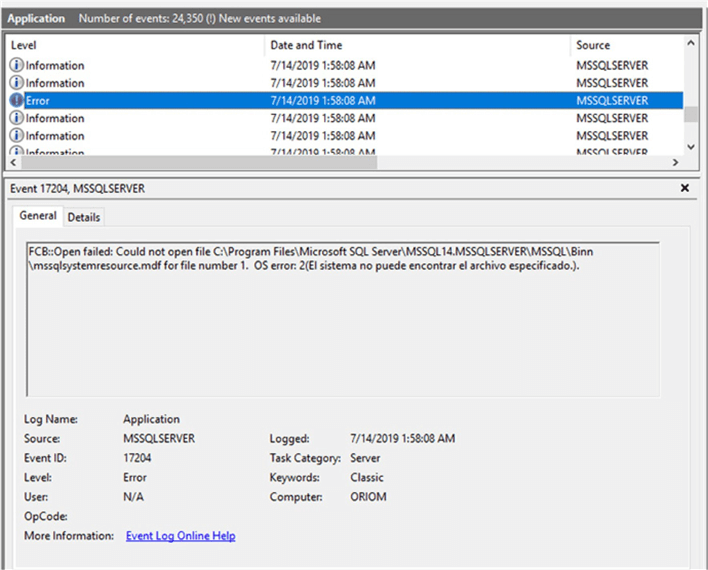This screenshot has width=708, height=570.
Task: Click the horizontal scrollbar thumb of event list
Action: 199,162
